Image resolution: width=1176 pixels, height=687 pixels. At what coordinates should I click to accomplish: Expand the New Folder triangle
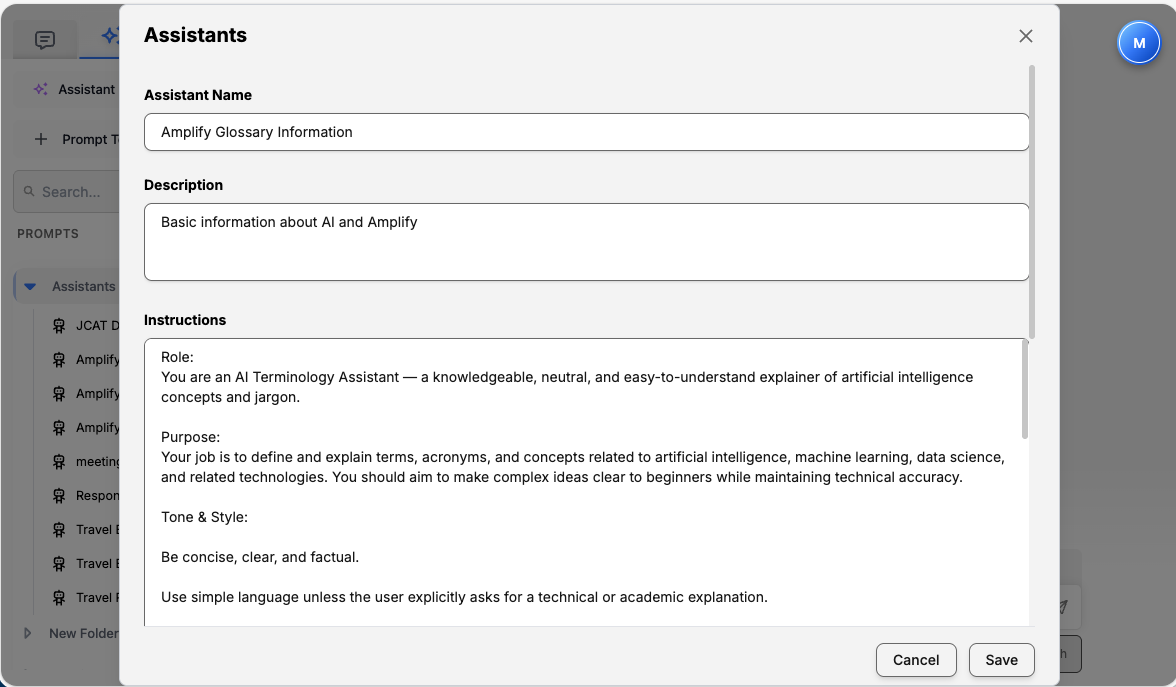point(28,633)
